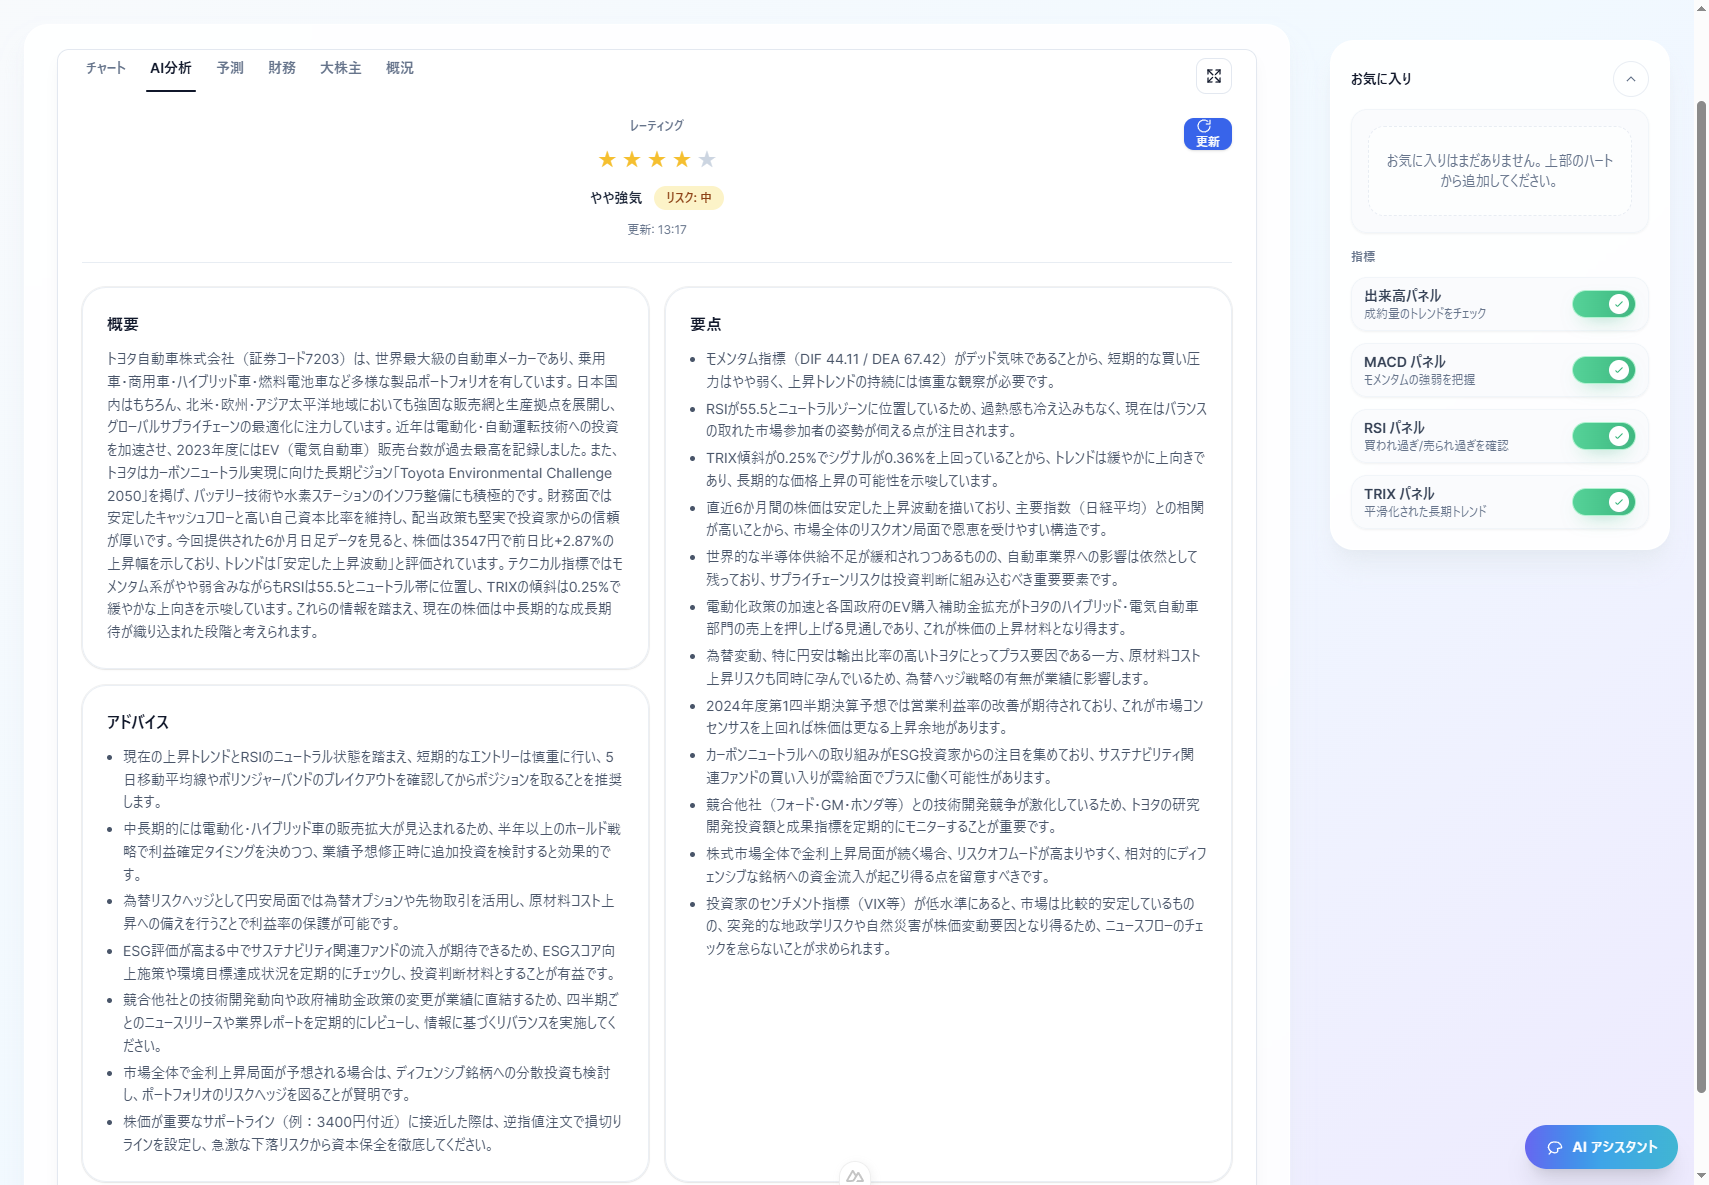Click the first star in the レーティング row
This screenshot has height=1185, width=1709.
(606, 159)
